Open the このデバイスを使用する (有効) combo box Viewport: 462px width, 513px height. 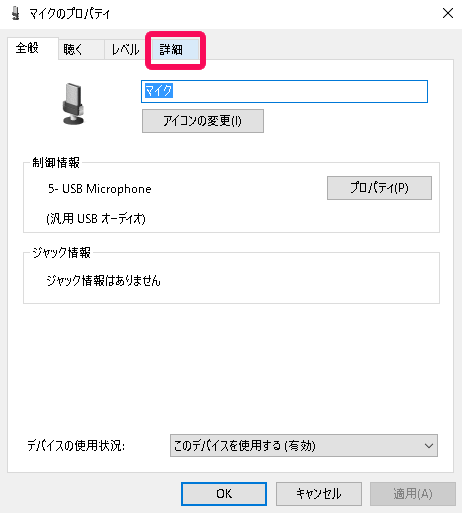coord(304,446)
